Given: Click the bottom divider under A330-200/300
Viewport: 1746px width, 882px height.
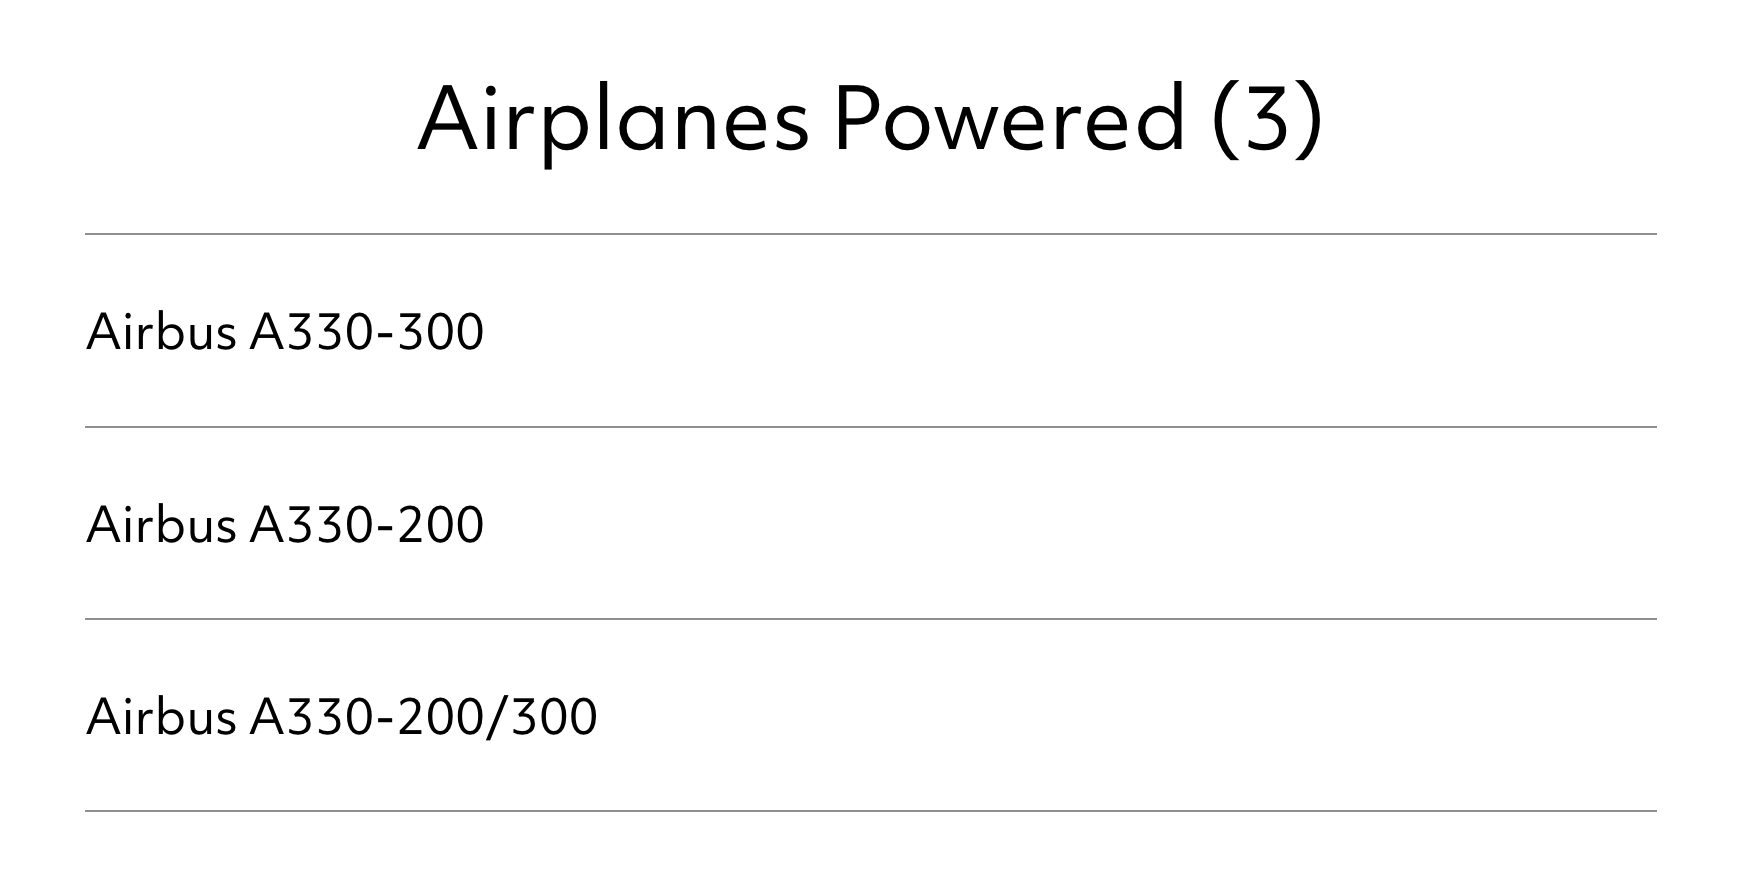Looking at the screenshot, I should pyautogui.click(x=870, y=811).
